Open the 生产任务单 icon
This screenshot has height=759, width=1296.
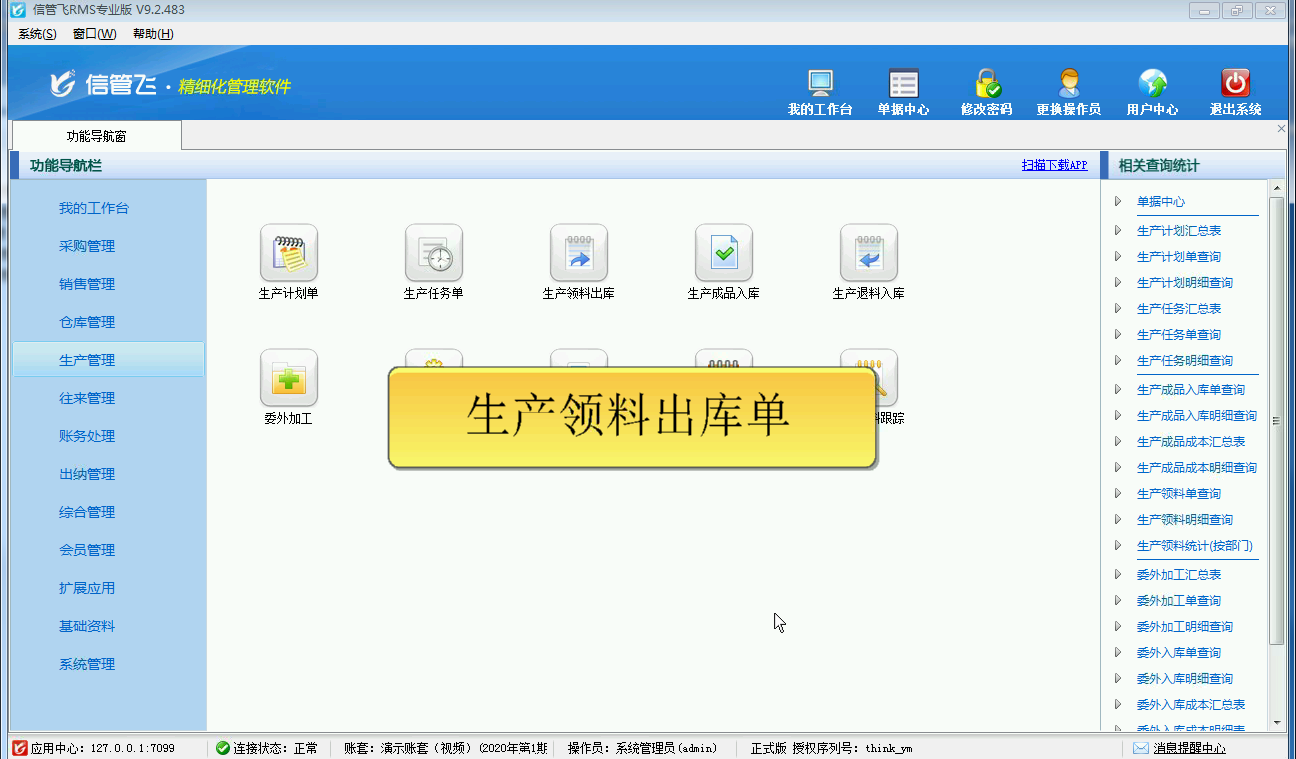click(x=433, y=253)
